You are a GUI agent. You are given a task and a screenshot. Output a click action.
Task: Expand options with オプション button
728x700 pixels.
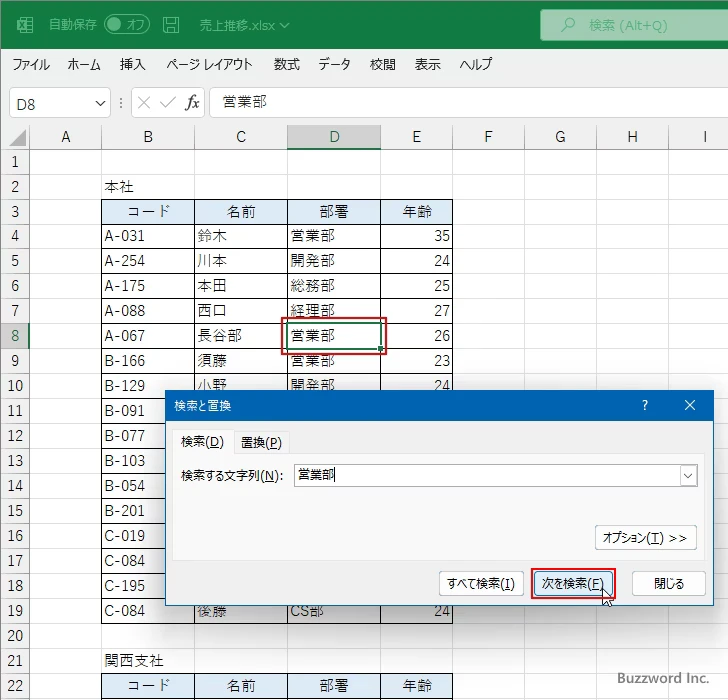pos(645,537)
